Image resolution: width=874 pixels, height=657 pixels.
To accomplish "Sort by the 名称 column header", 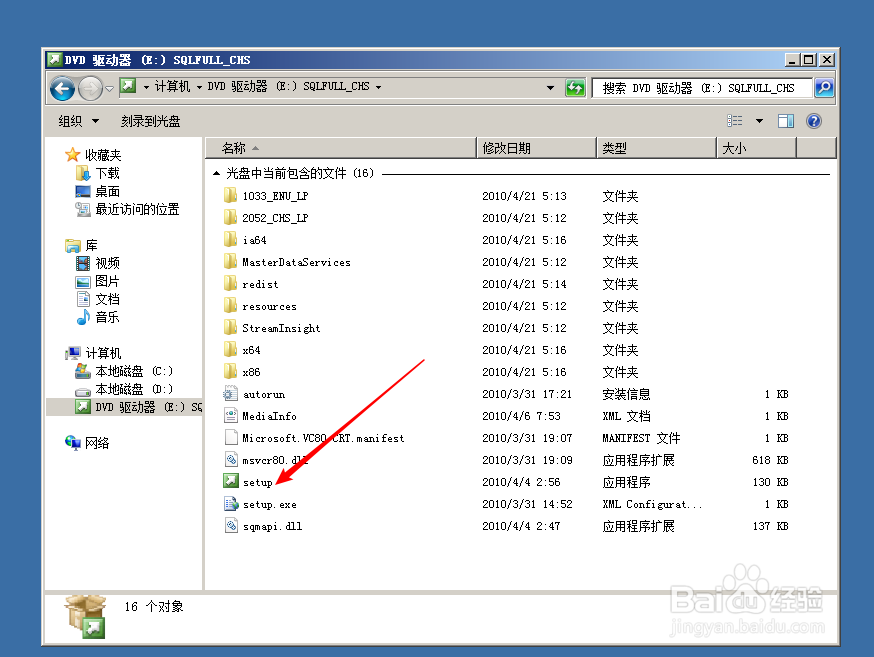I will click(x=341, y=148).
